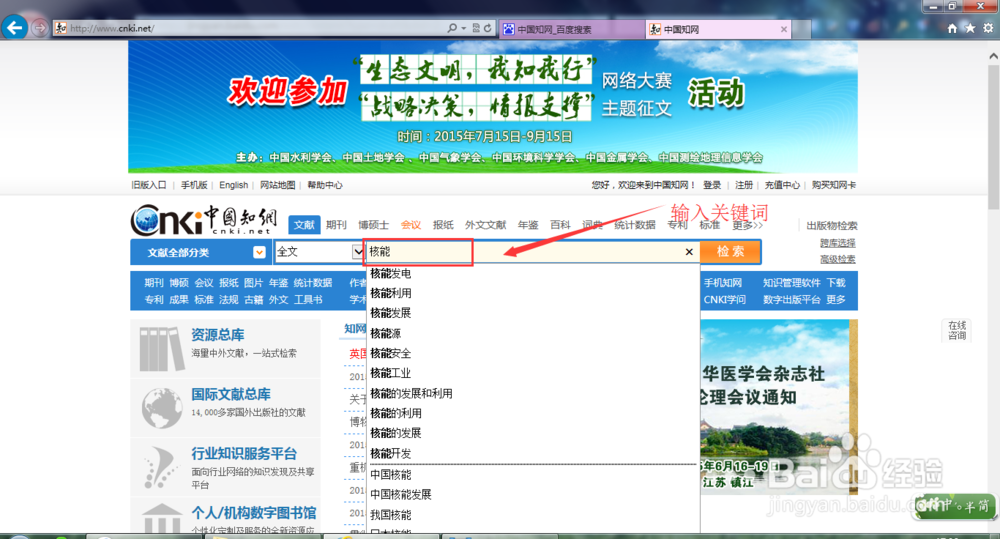Select the 文献 search tab

(304, 225)
